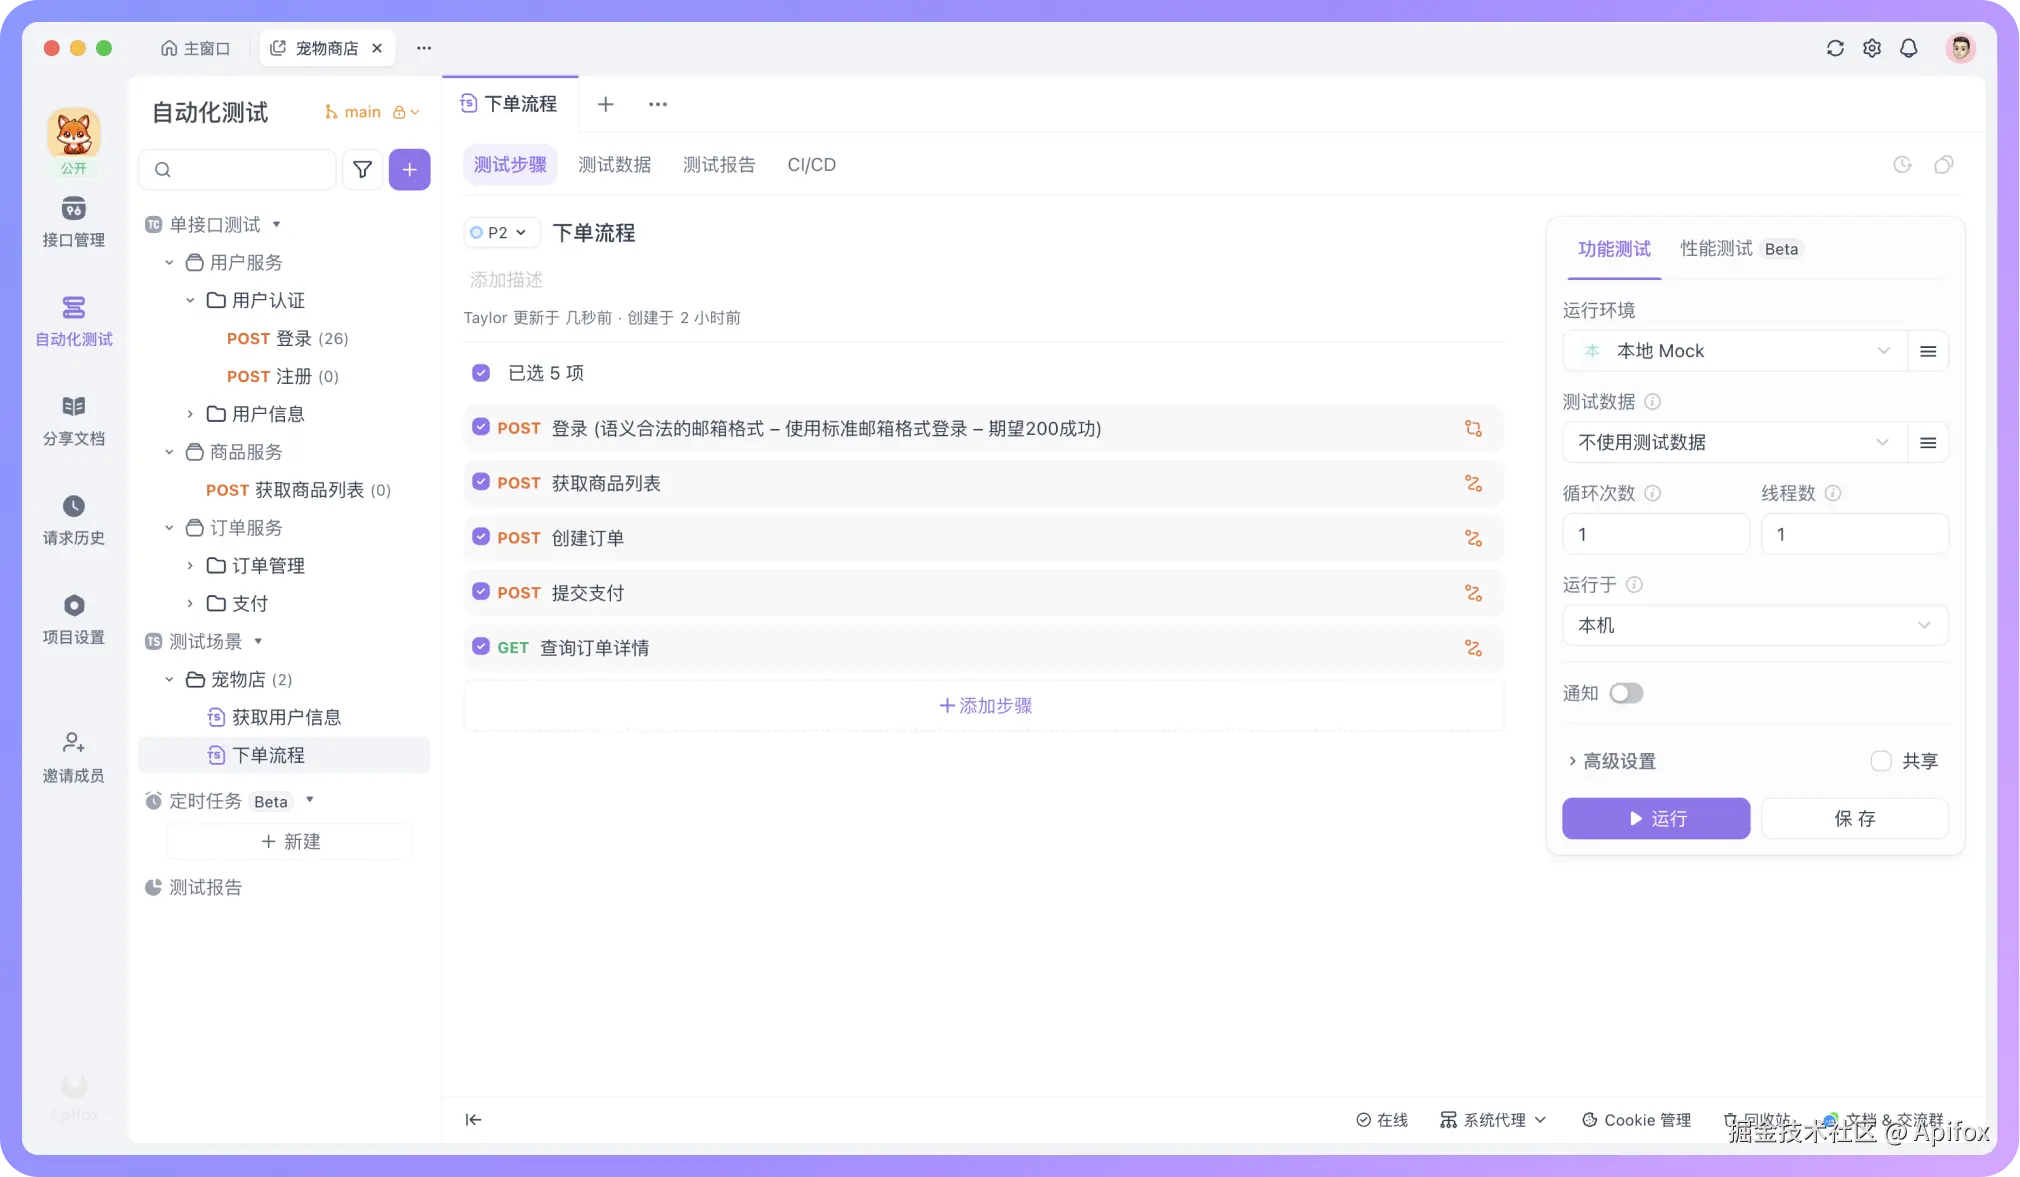Viewport: 2020px width, 1177px height.
Task: Expand 高级设置 section
Action: tap(1612, 761)
